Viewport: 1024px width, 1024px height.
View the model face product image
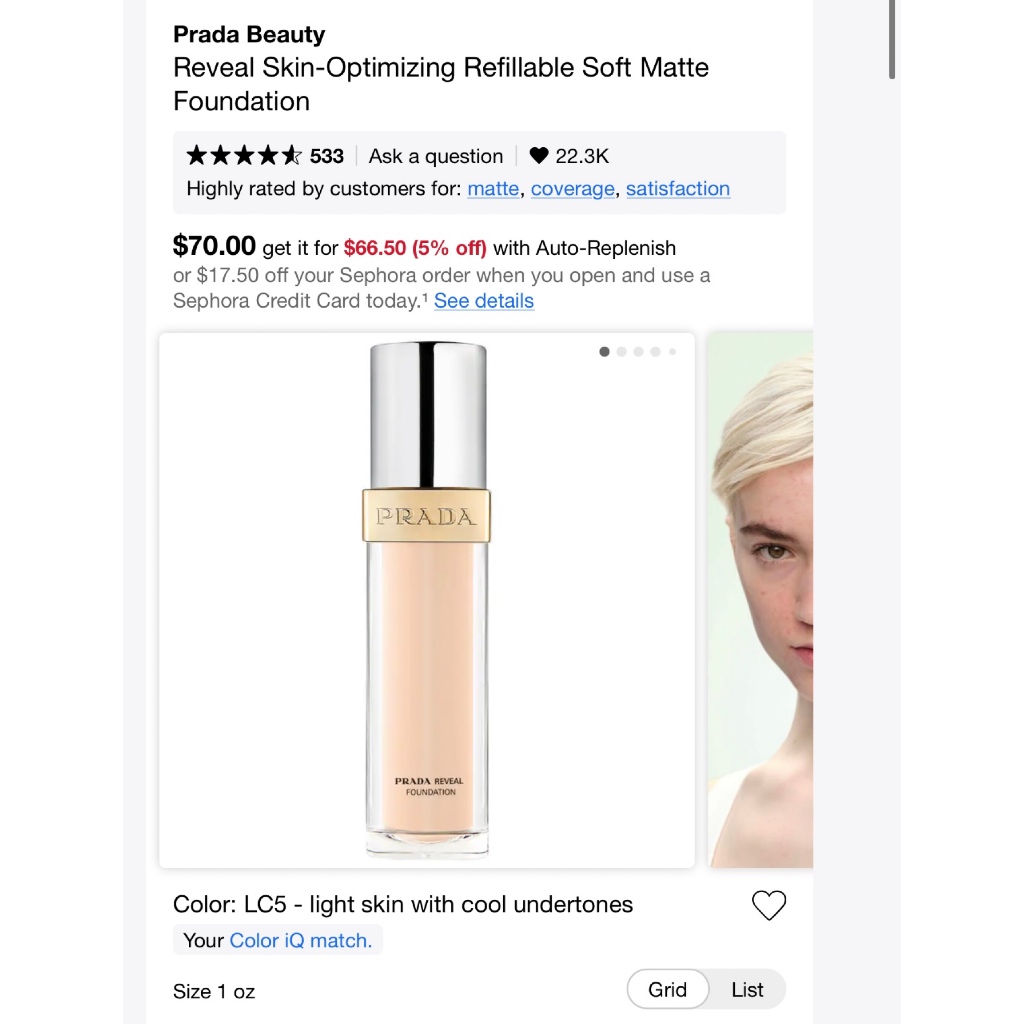point(761,600)
